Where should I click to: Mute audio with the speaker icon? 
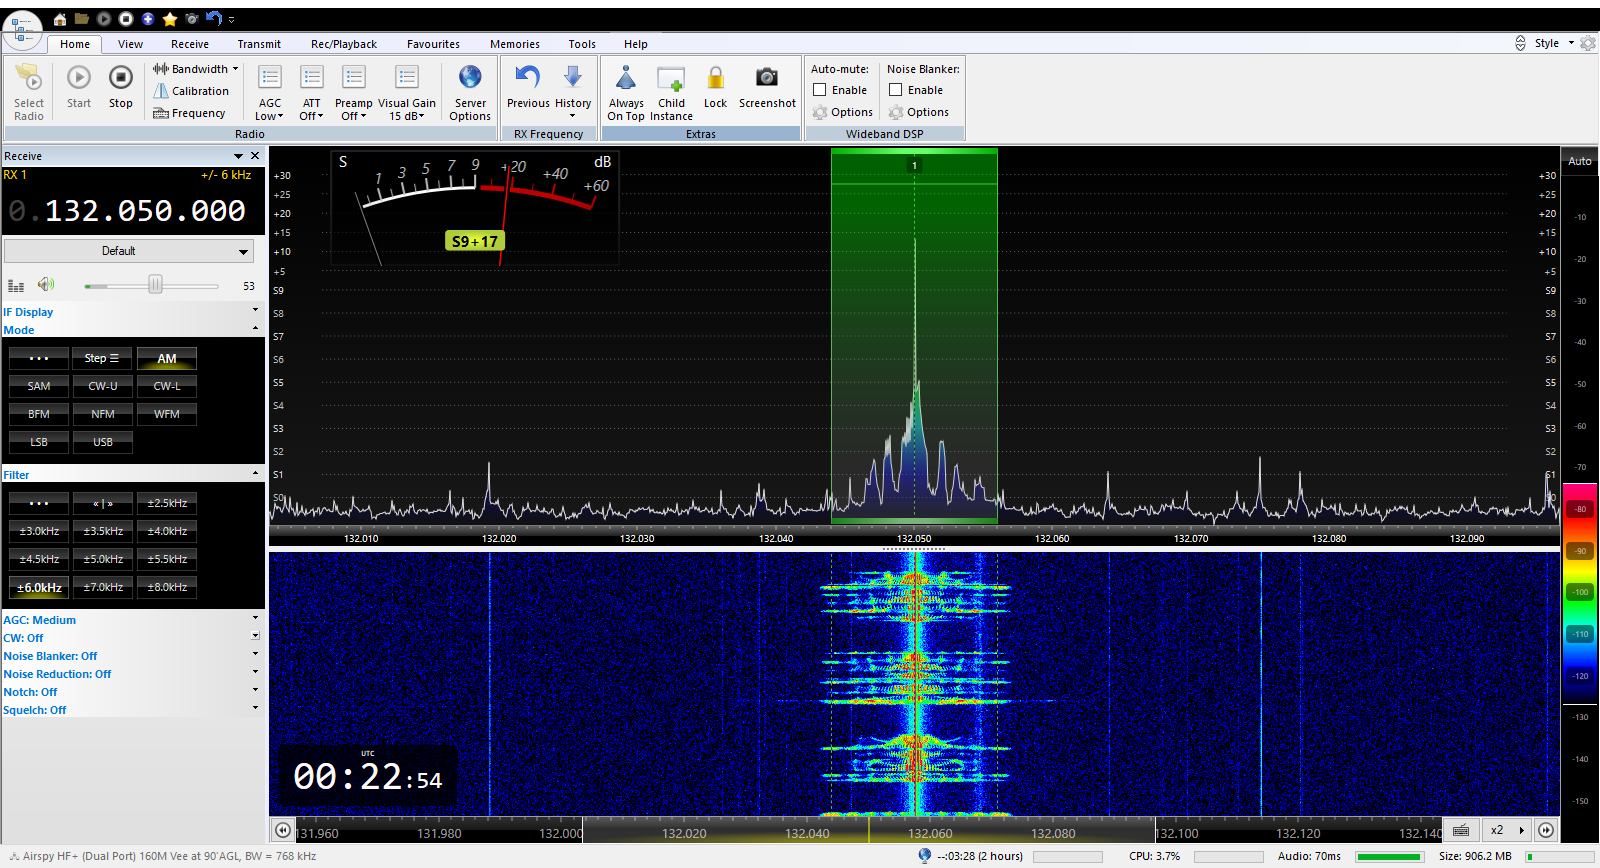[46, 285]
